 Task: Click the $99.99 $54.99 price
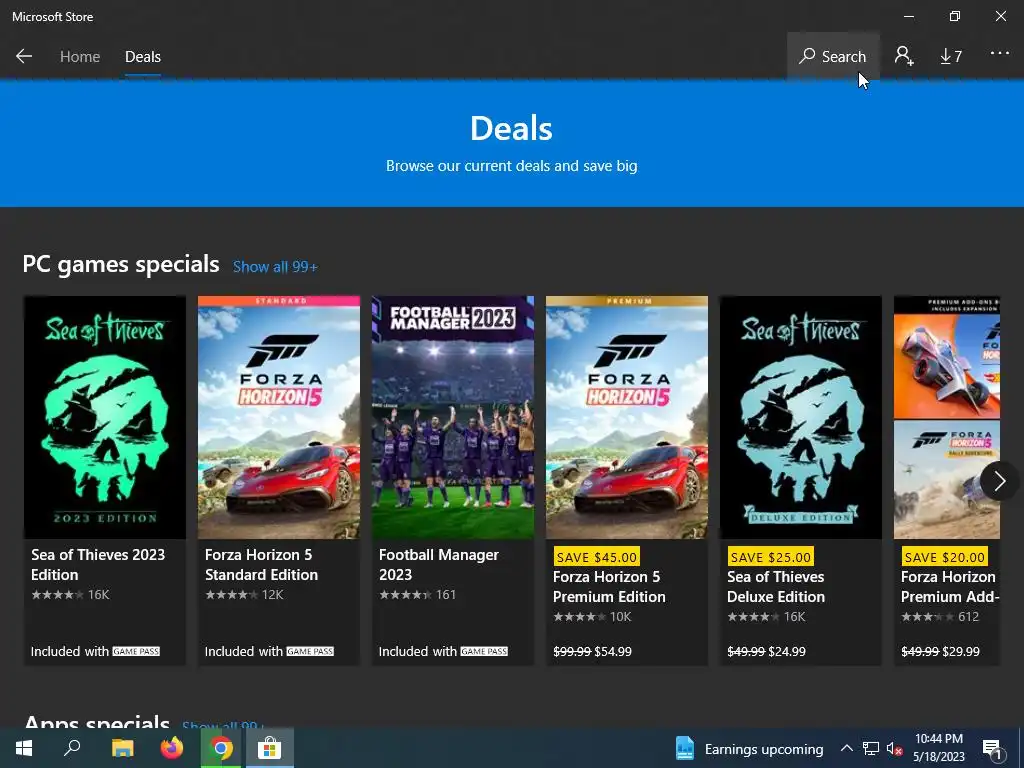tap(592, 651)
